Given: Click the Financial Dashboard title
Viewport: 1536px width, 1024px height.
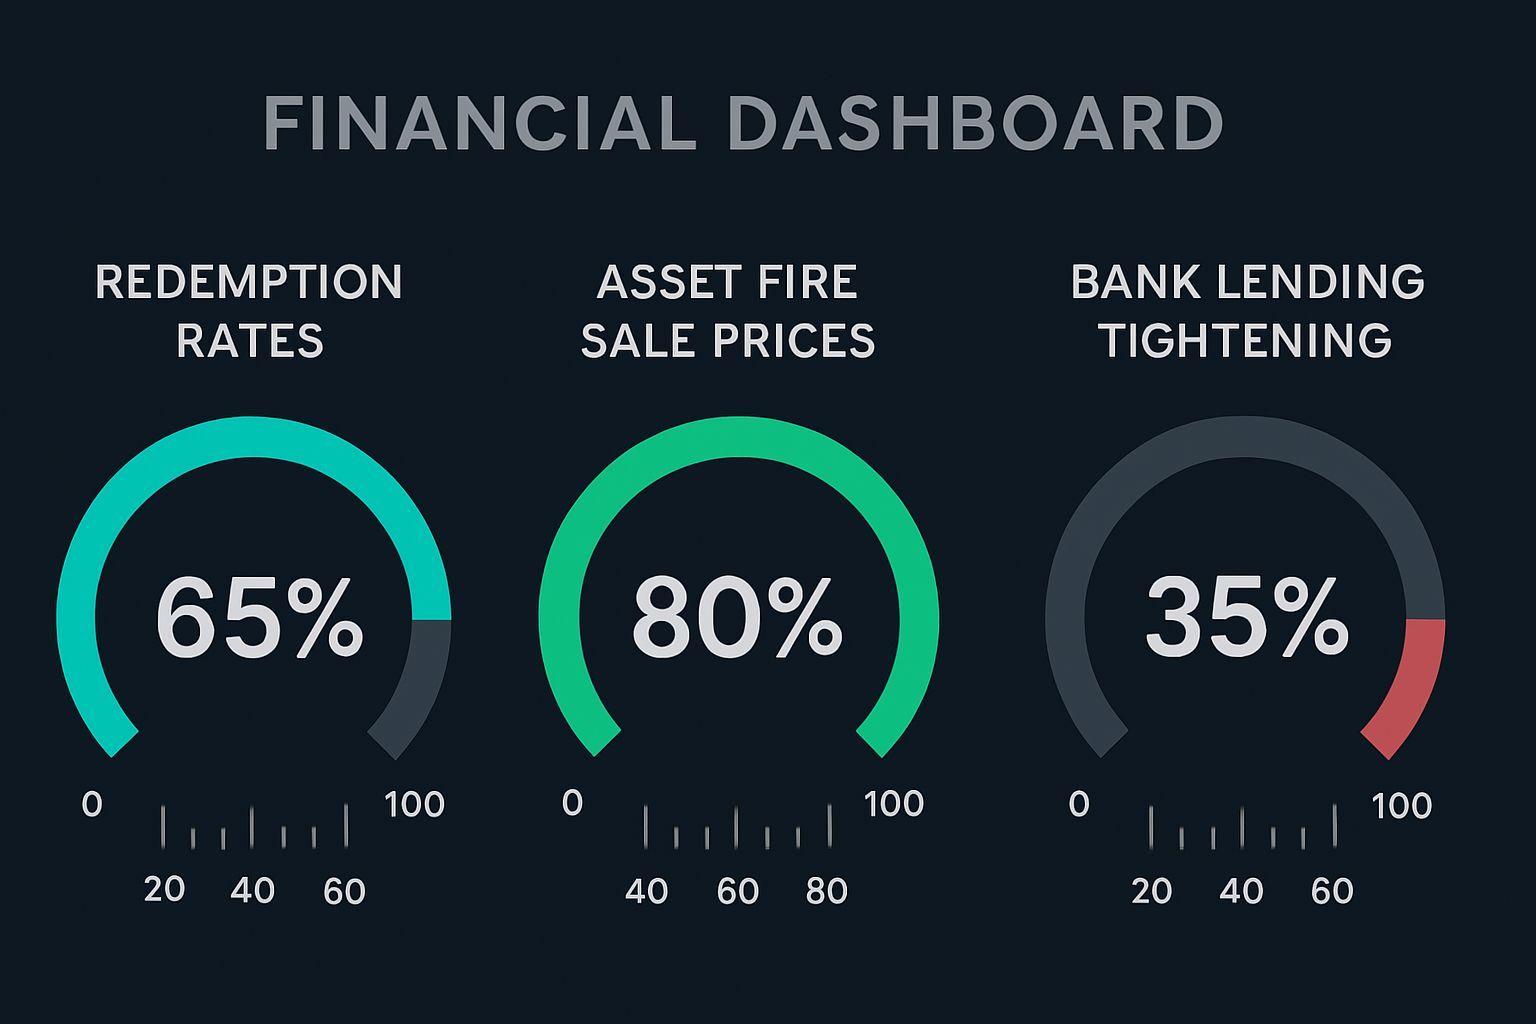Looking at the screenshot, I should pos(743,124).
